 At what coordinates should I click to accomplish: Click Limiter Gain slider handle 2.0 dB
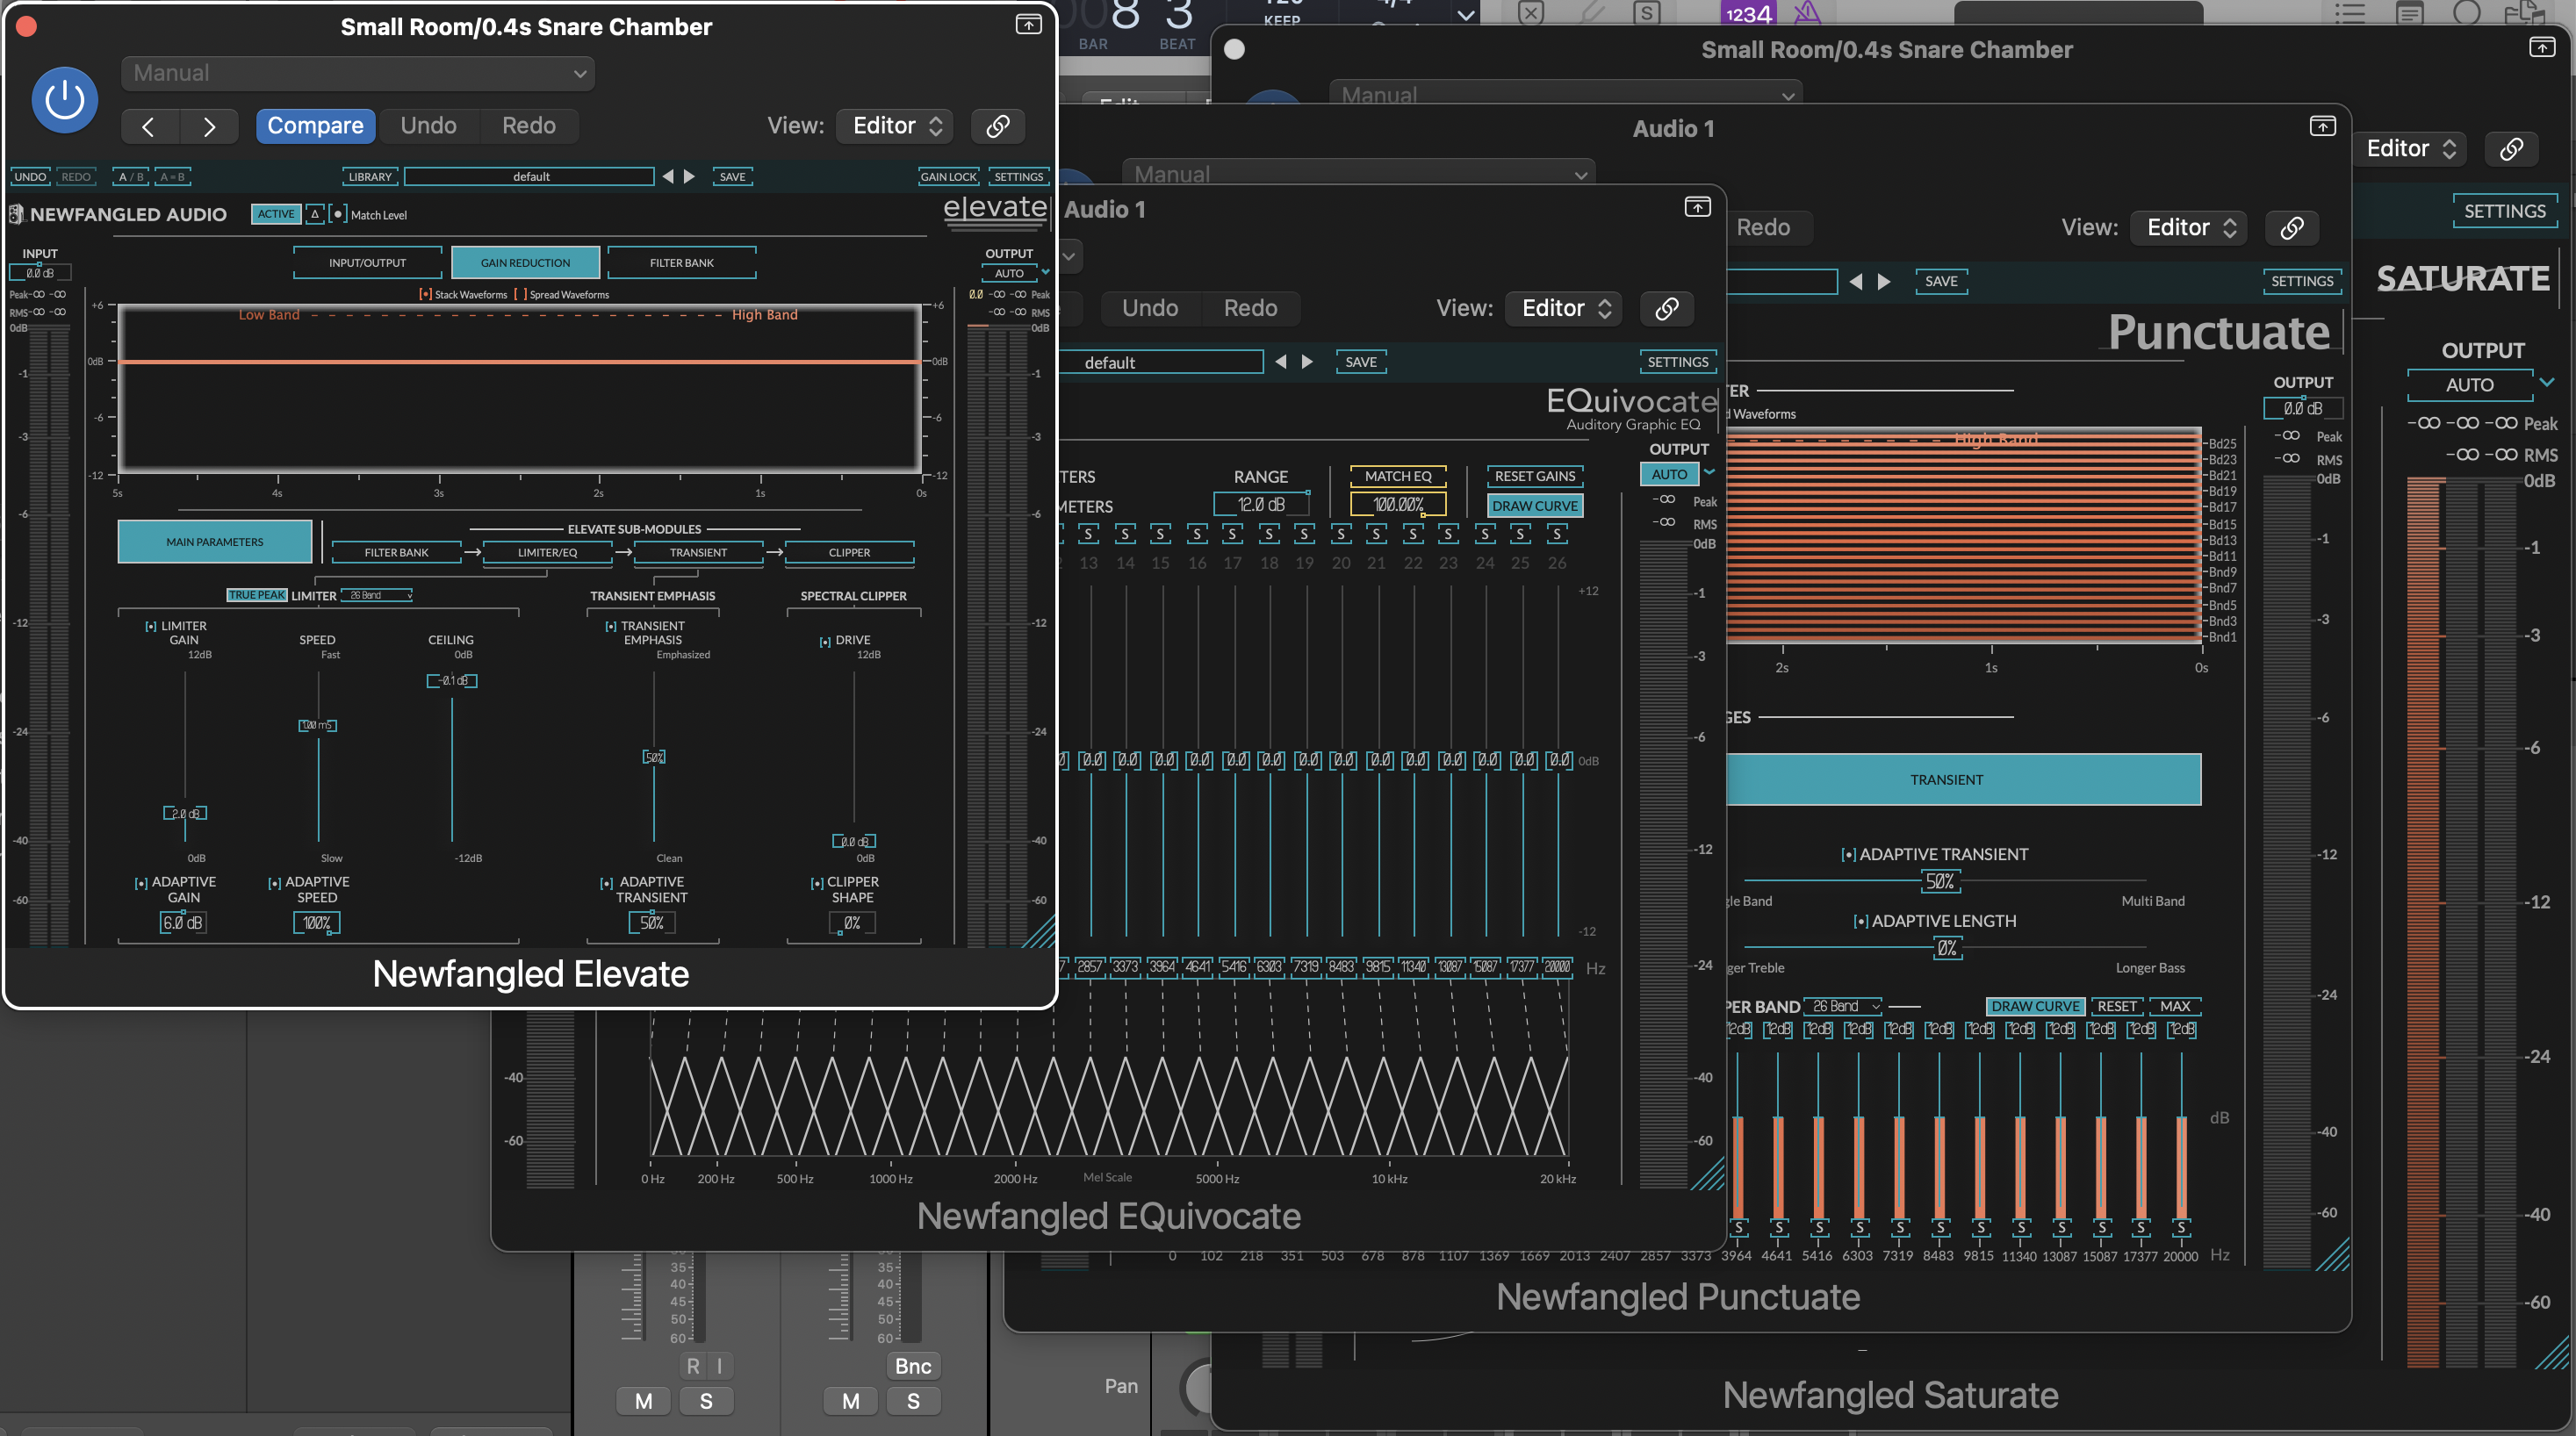tap(185, 814)
